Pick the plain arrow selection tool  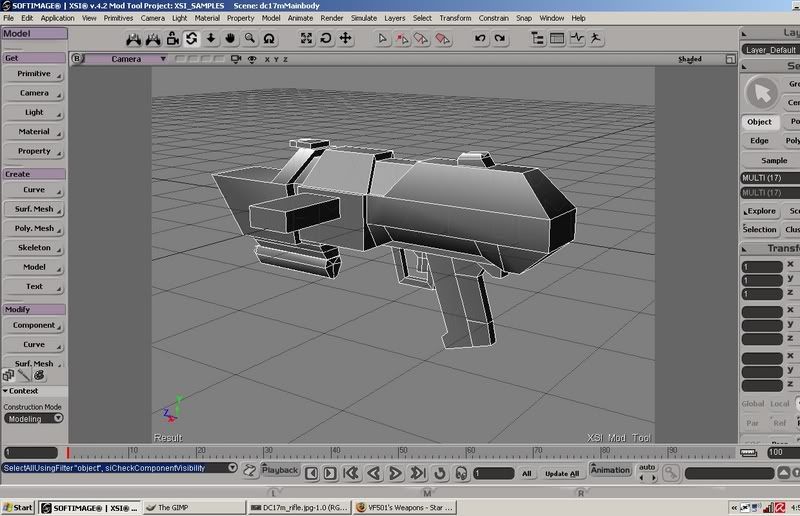[x=382, y=38]
